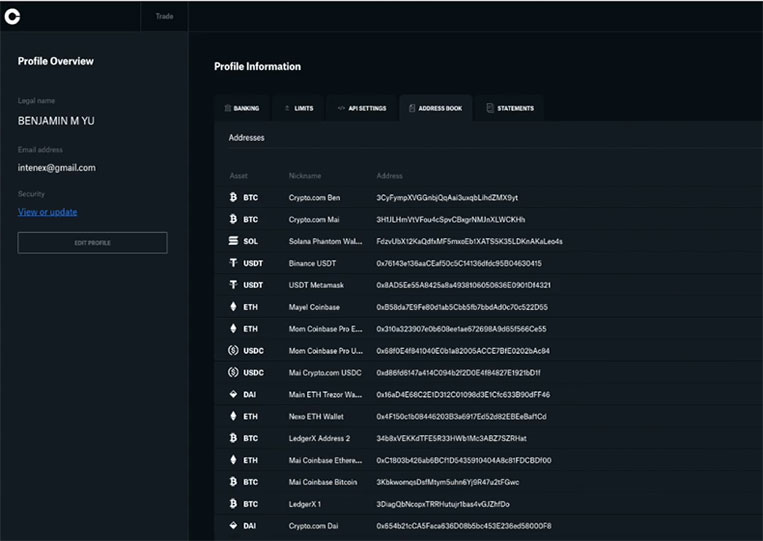Click Bitcoin icon in Mai Coinbase Bitcoin row

(x=233, y=482)
